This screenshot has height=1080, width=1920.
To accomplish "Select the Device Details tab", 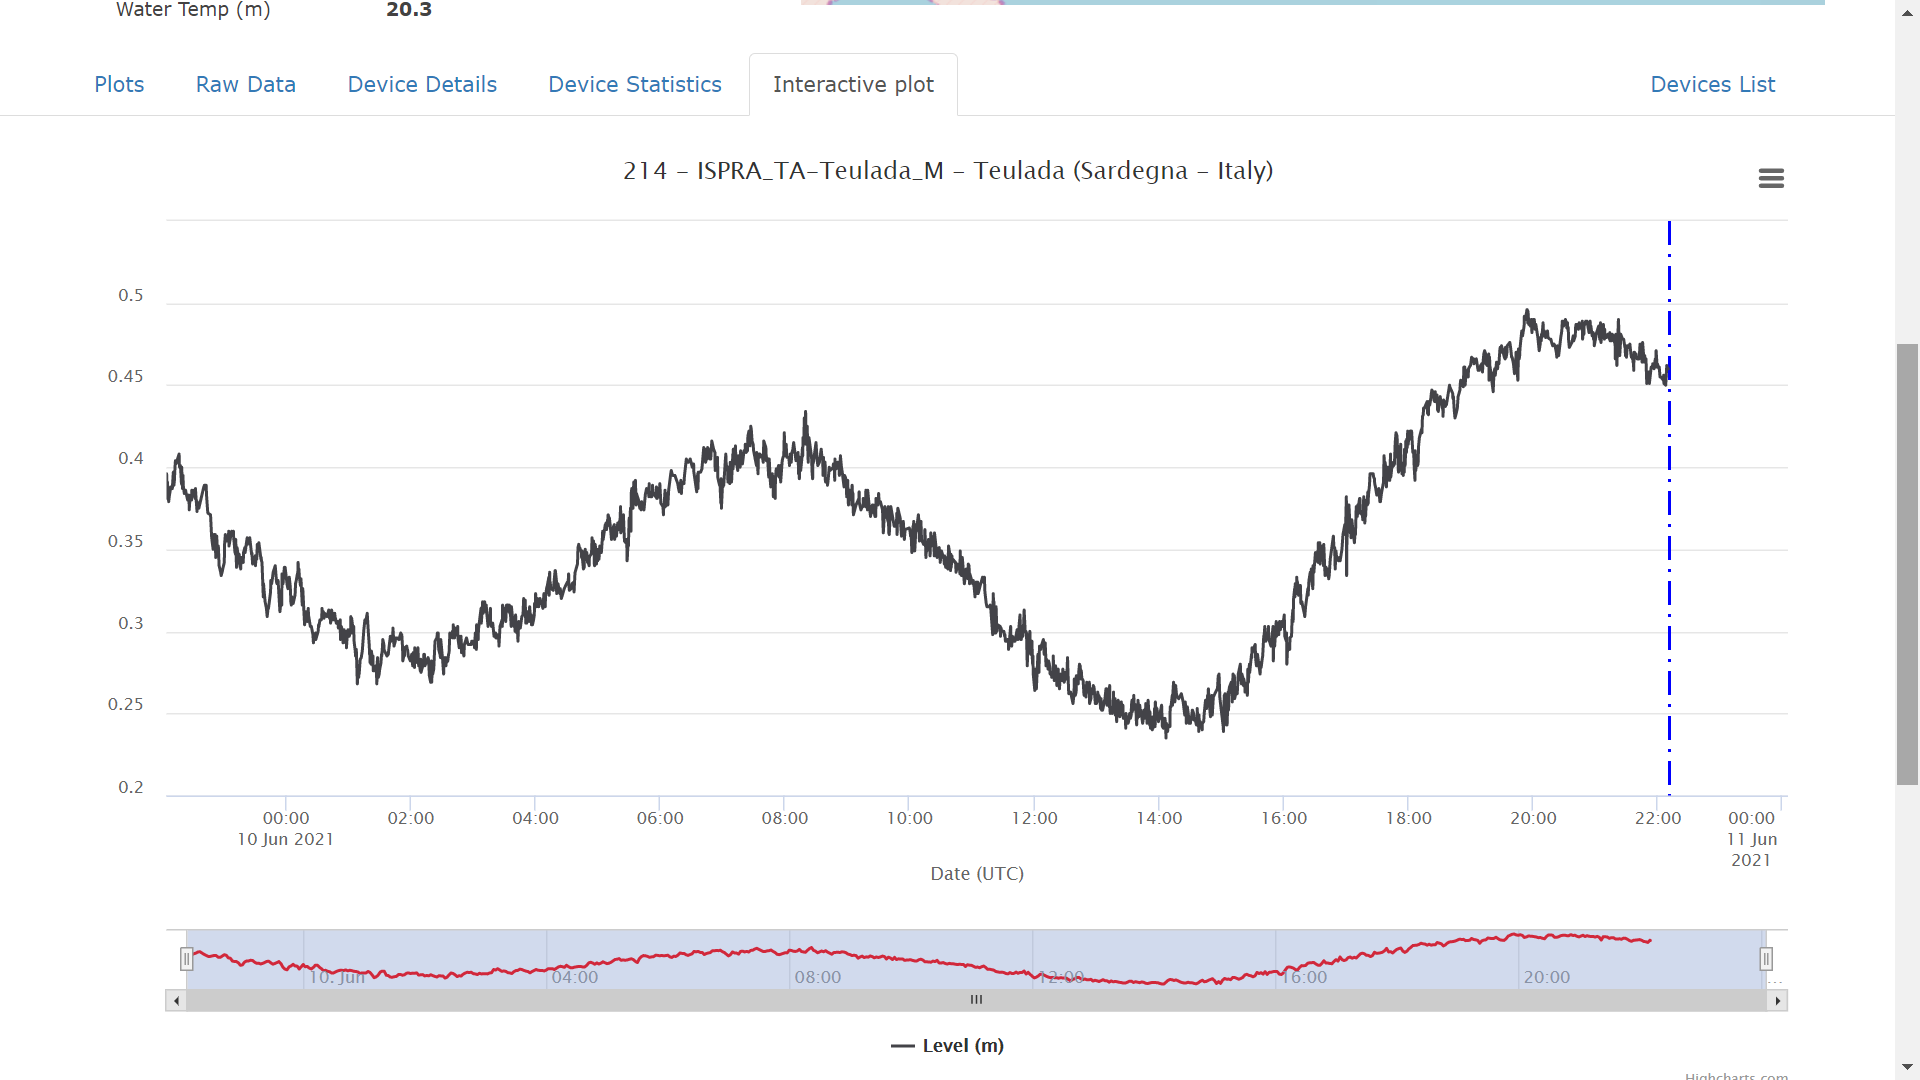I will click(x=421, y=84).
